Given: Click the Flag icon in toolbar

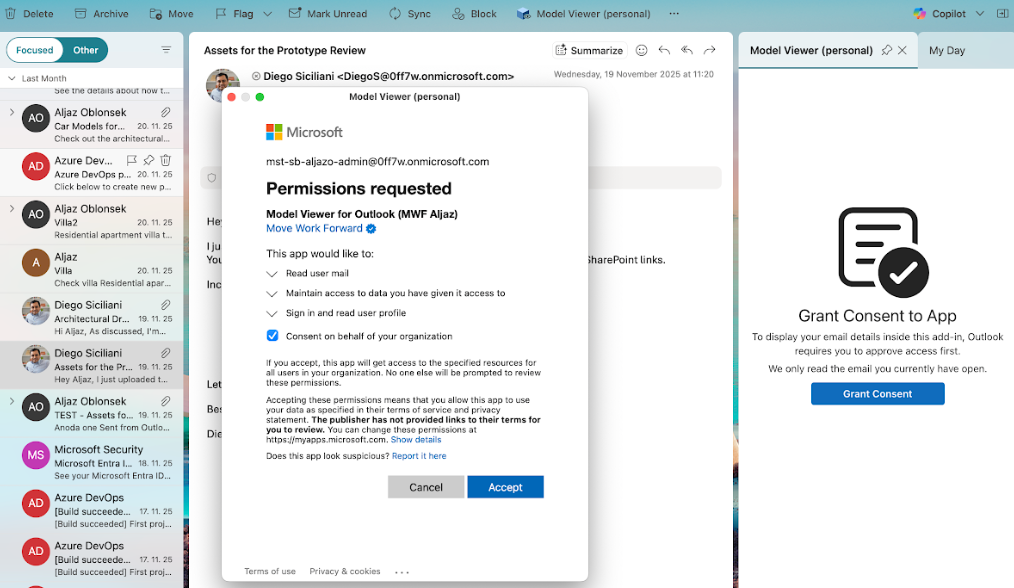Looking at the screenshot, I should pos(222,14).
